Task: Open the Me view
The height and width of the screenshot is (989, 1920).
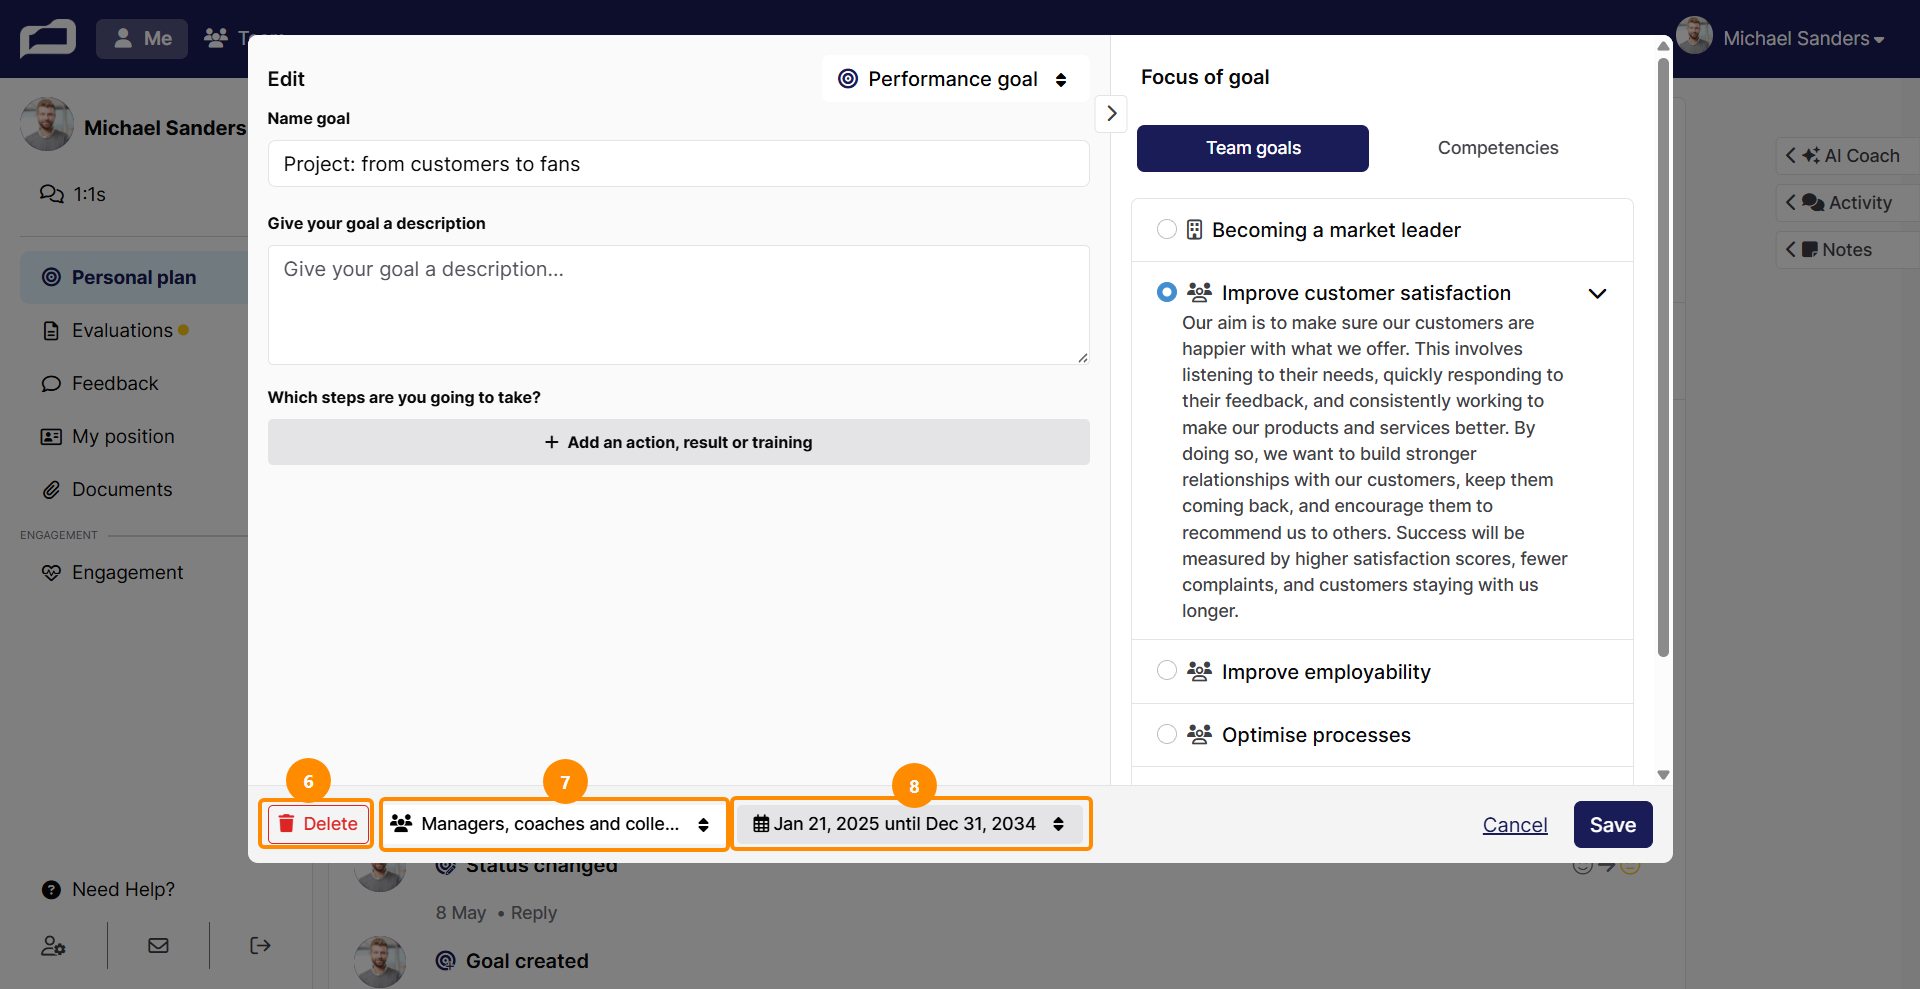Action: click(142, 38)
